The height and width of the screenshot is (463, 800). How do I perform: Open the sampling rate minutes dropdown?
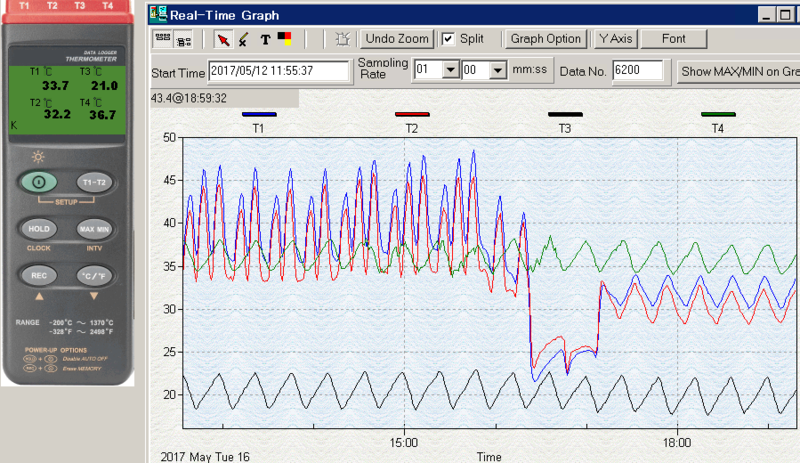[451, 69]
